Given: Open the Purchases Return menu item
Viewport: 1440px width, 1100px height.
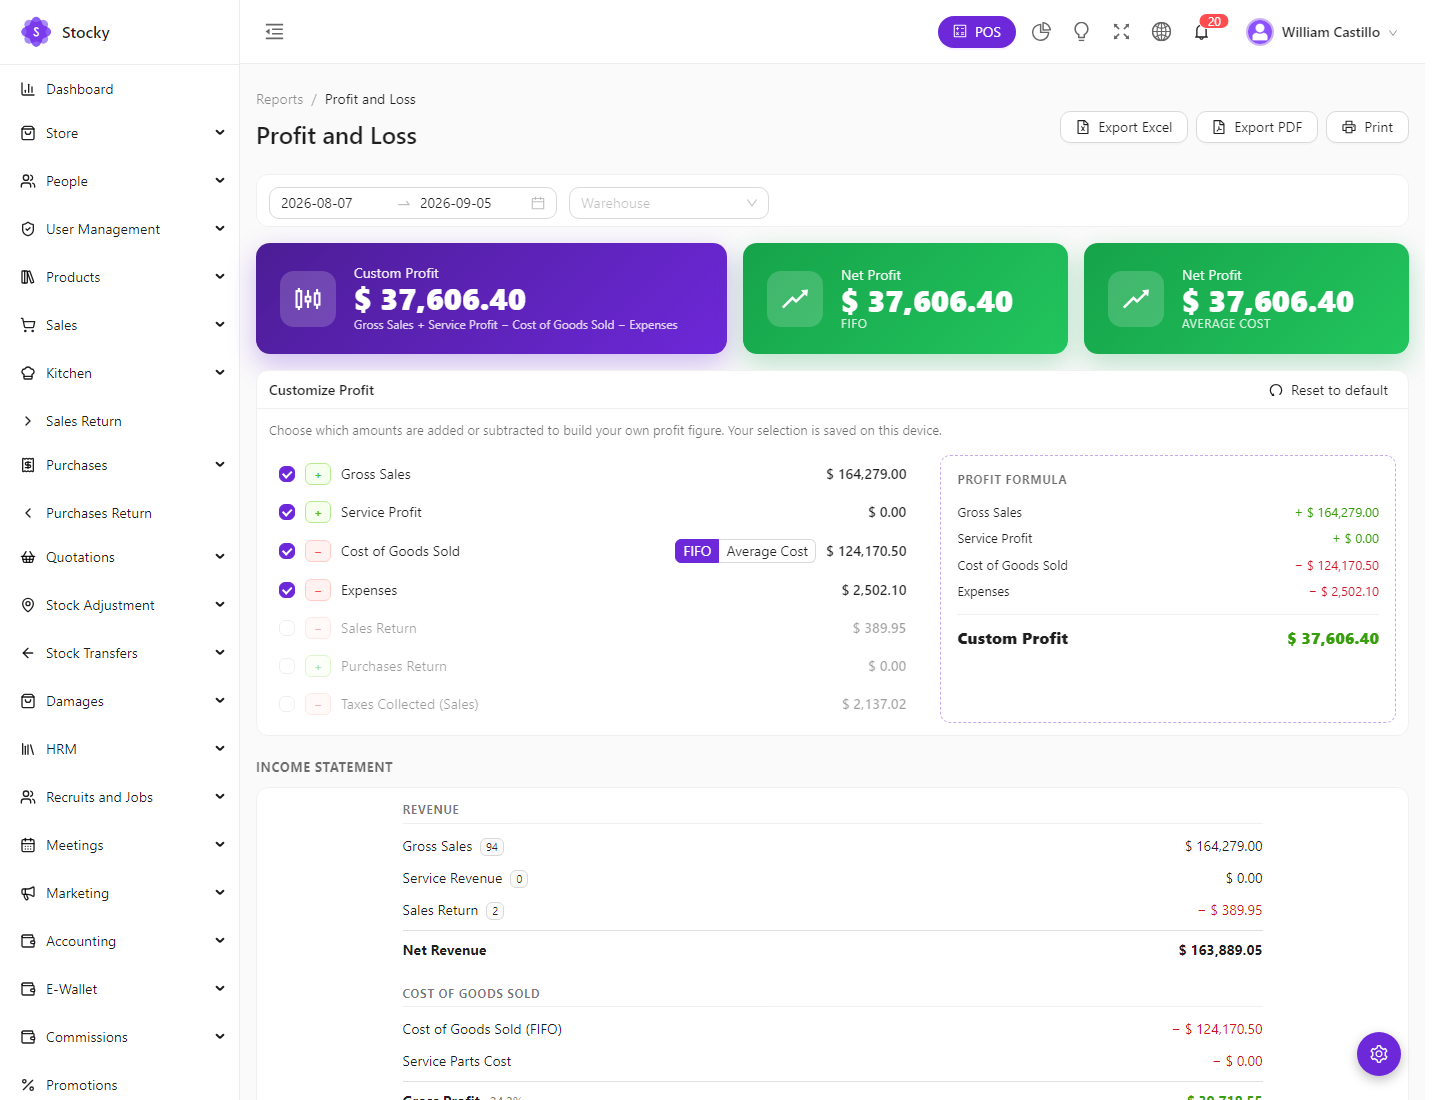Looking at the screenshot, I should pos(119,513).
